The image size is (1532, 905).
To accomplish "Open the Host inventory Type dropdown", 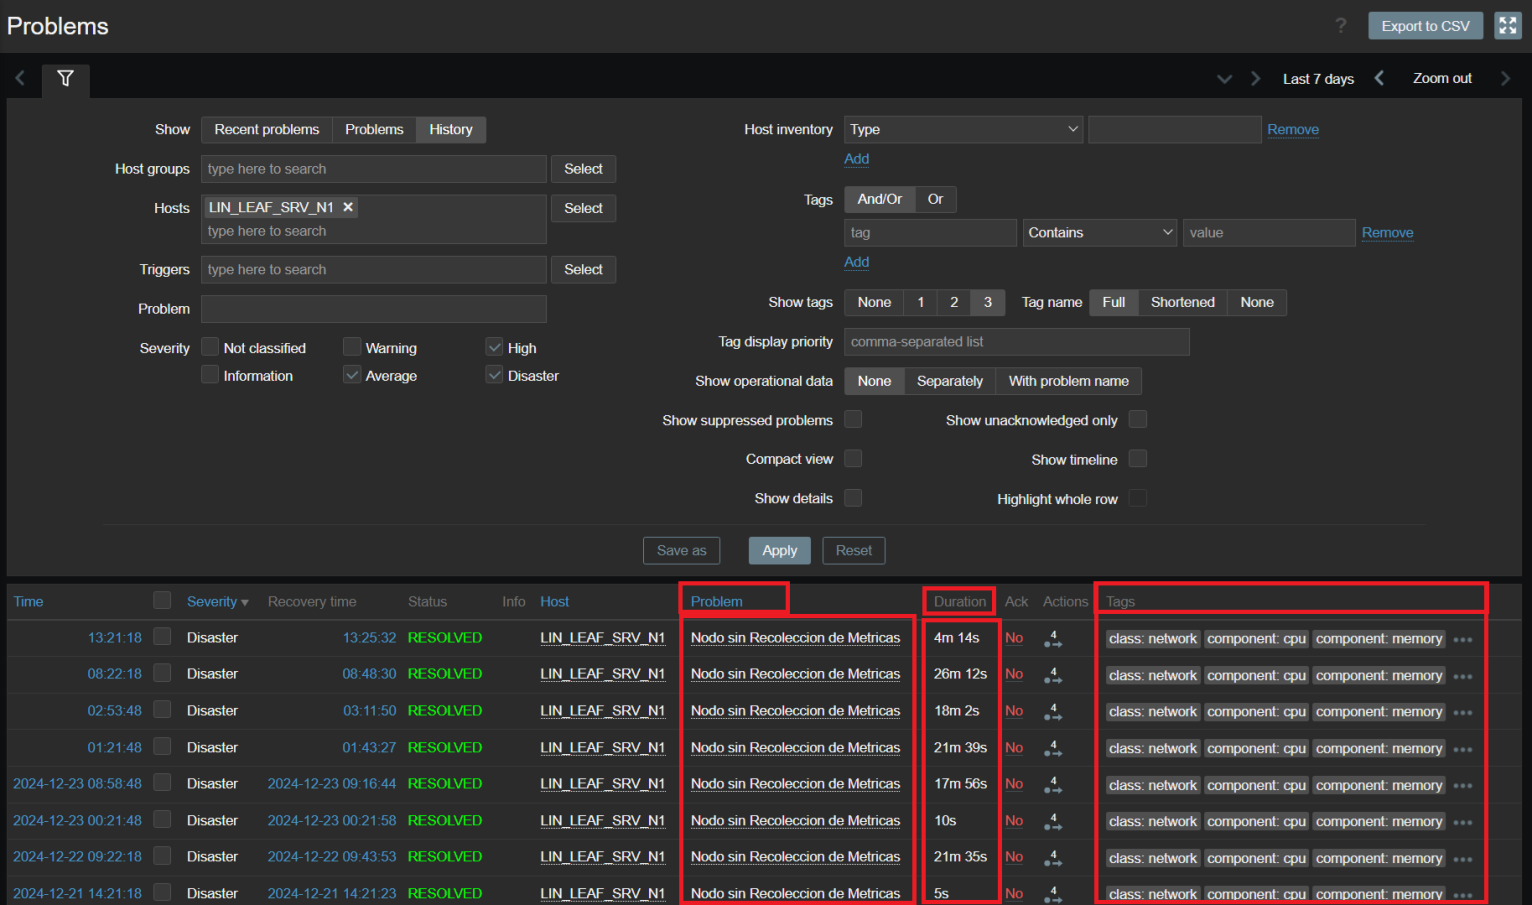I will click(x=962, y=129).
